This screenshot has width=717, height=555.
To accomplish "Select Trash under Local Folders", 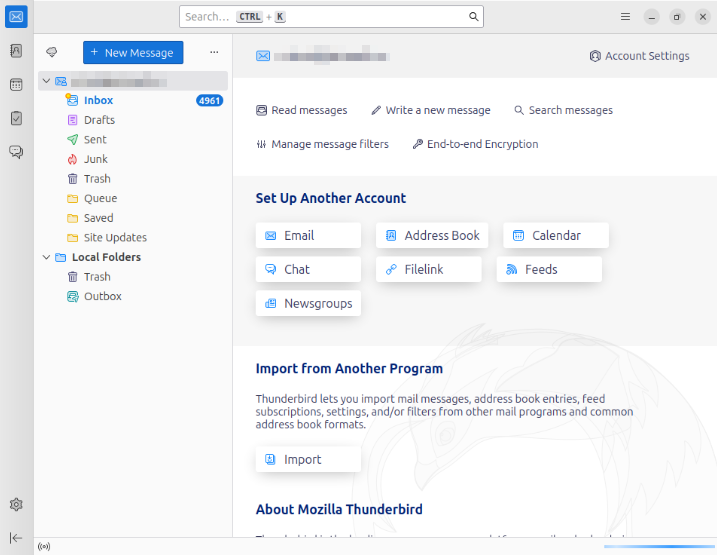I will tap(133, 277).
